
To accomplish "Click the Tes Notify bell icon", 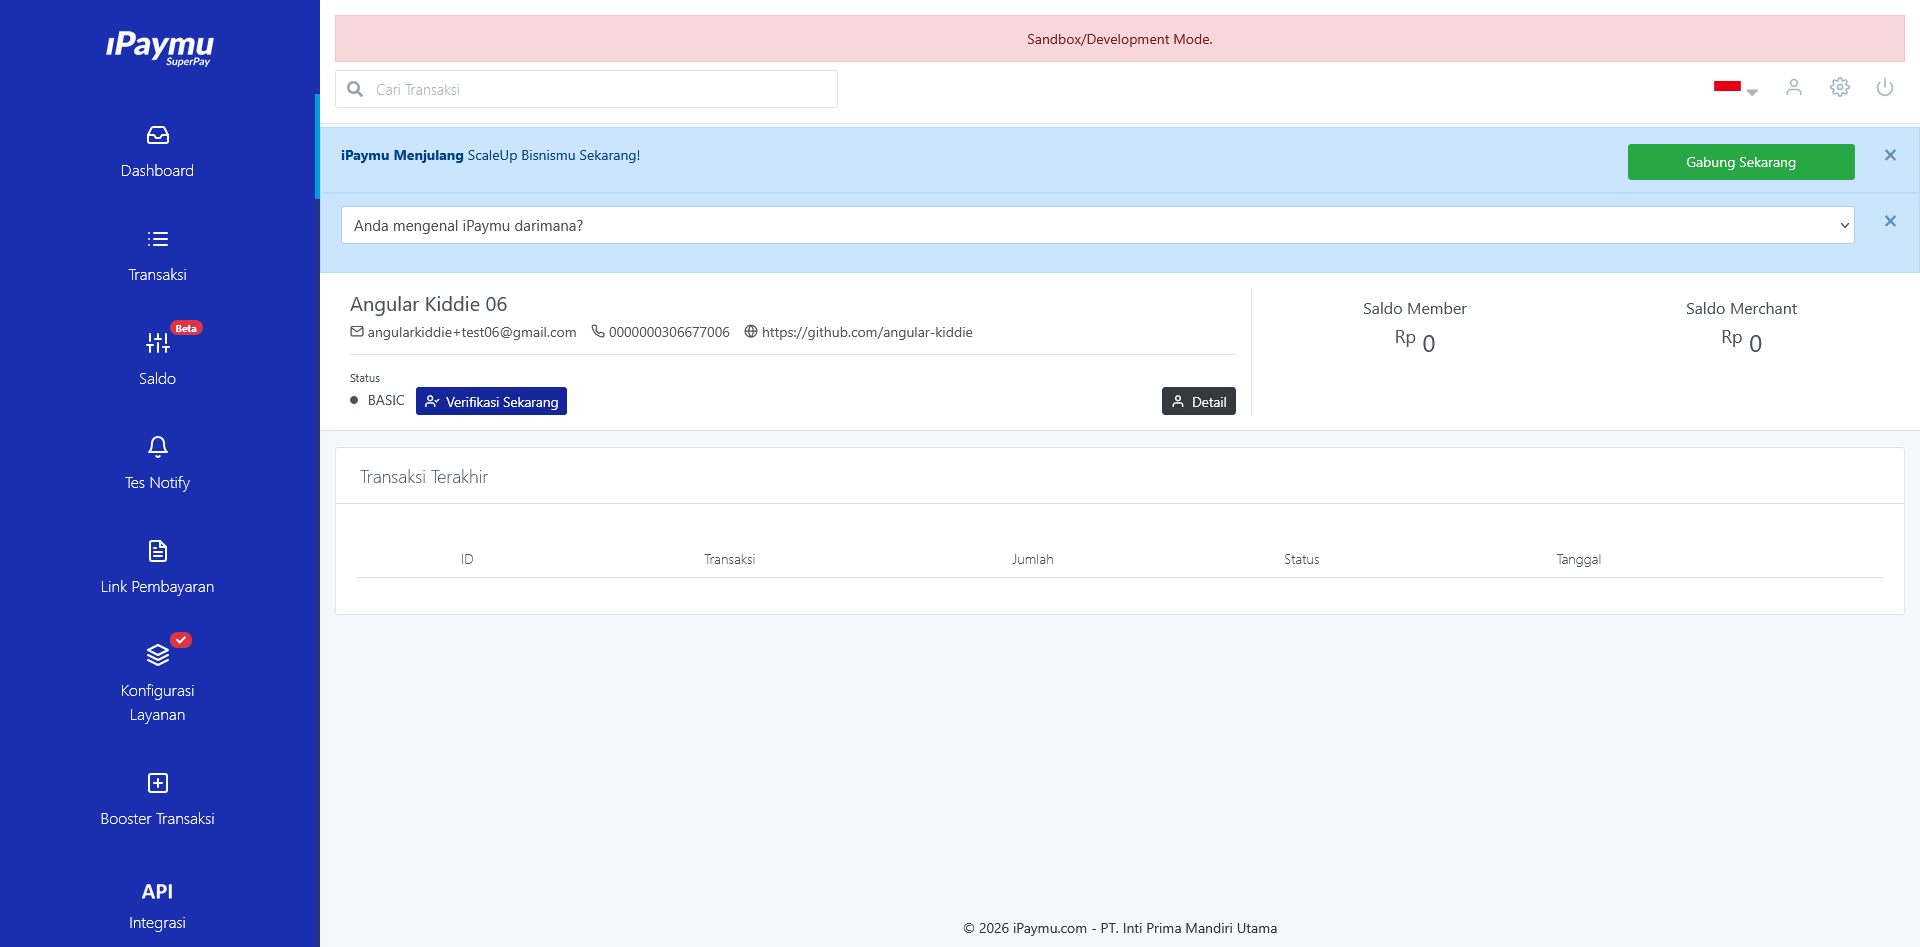I will 158,447.
